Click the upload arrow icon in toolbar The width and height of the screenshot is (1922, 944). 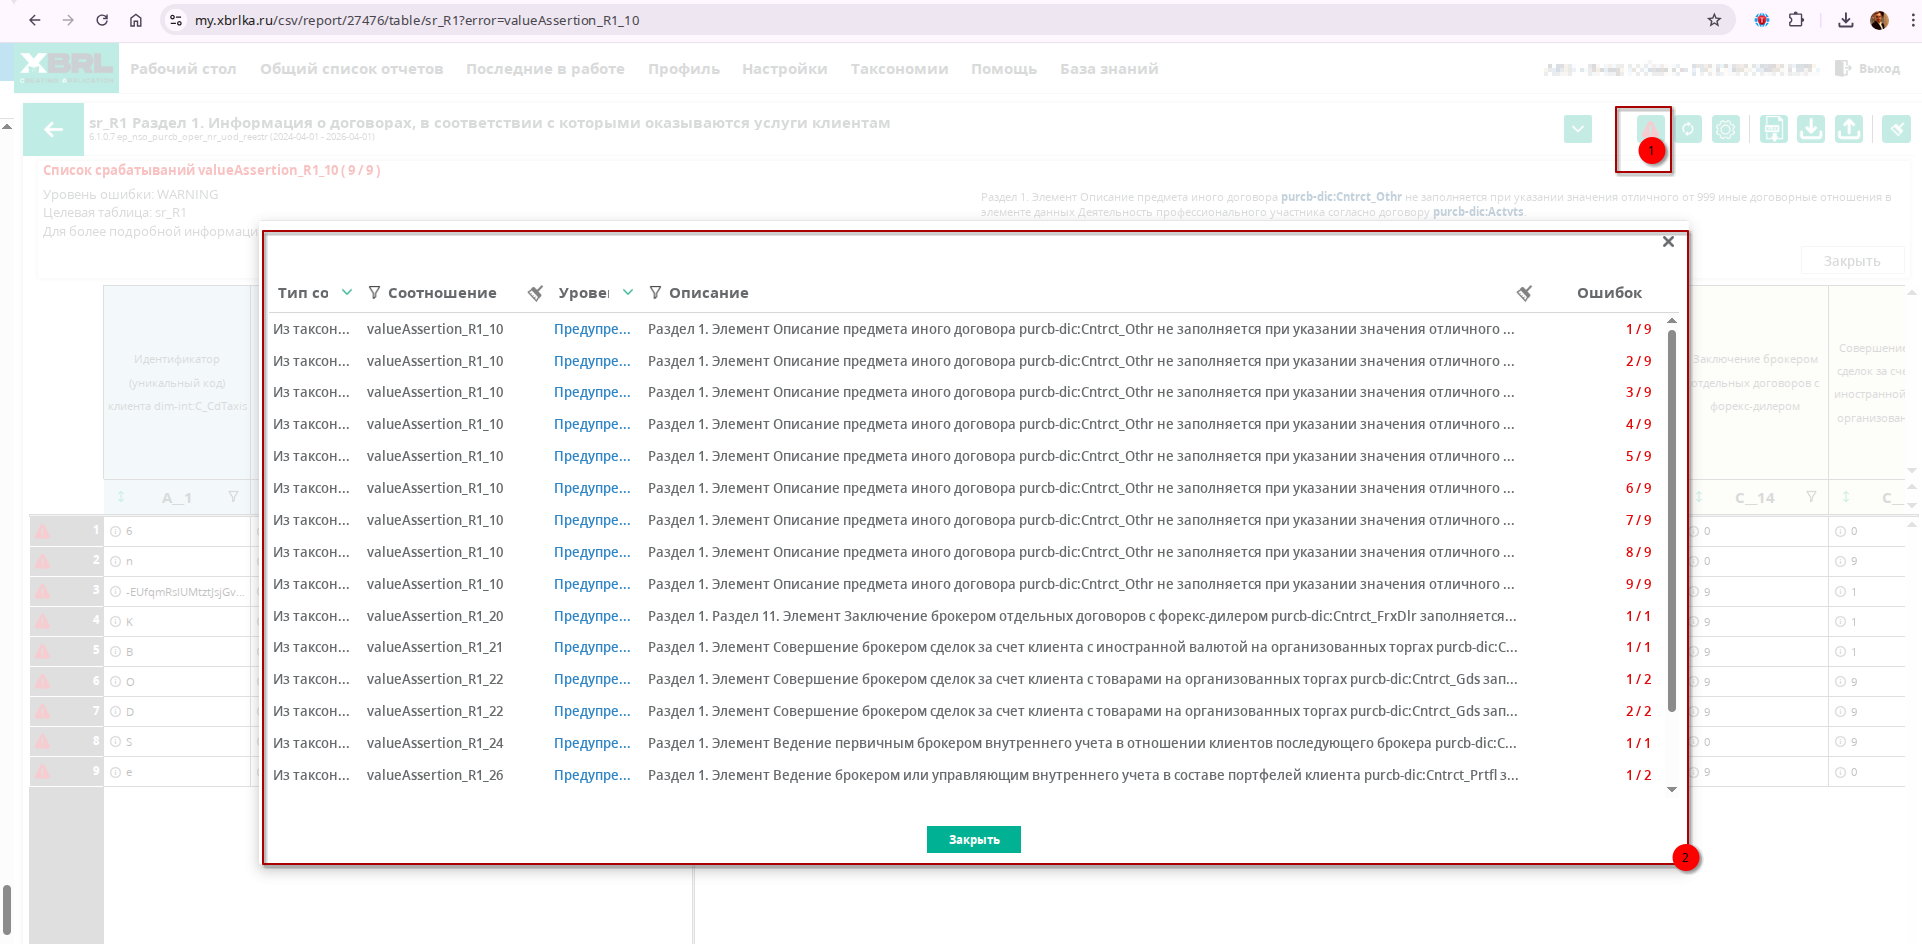click(1849, 129)
